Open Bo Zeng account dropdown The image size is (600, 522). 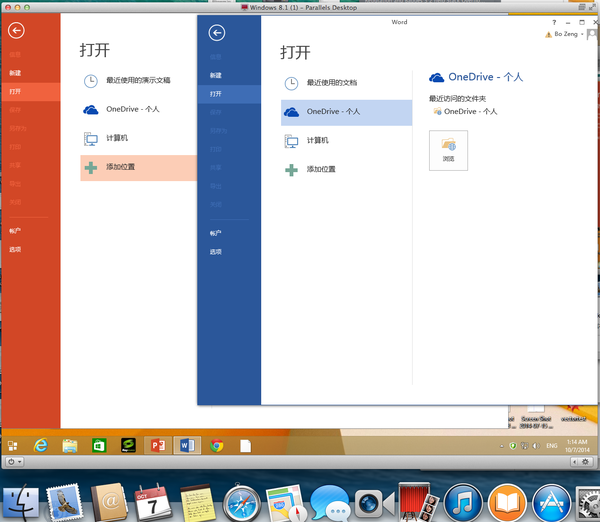(x=566, y=34)
